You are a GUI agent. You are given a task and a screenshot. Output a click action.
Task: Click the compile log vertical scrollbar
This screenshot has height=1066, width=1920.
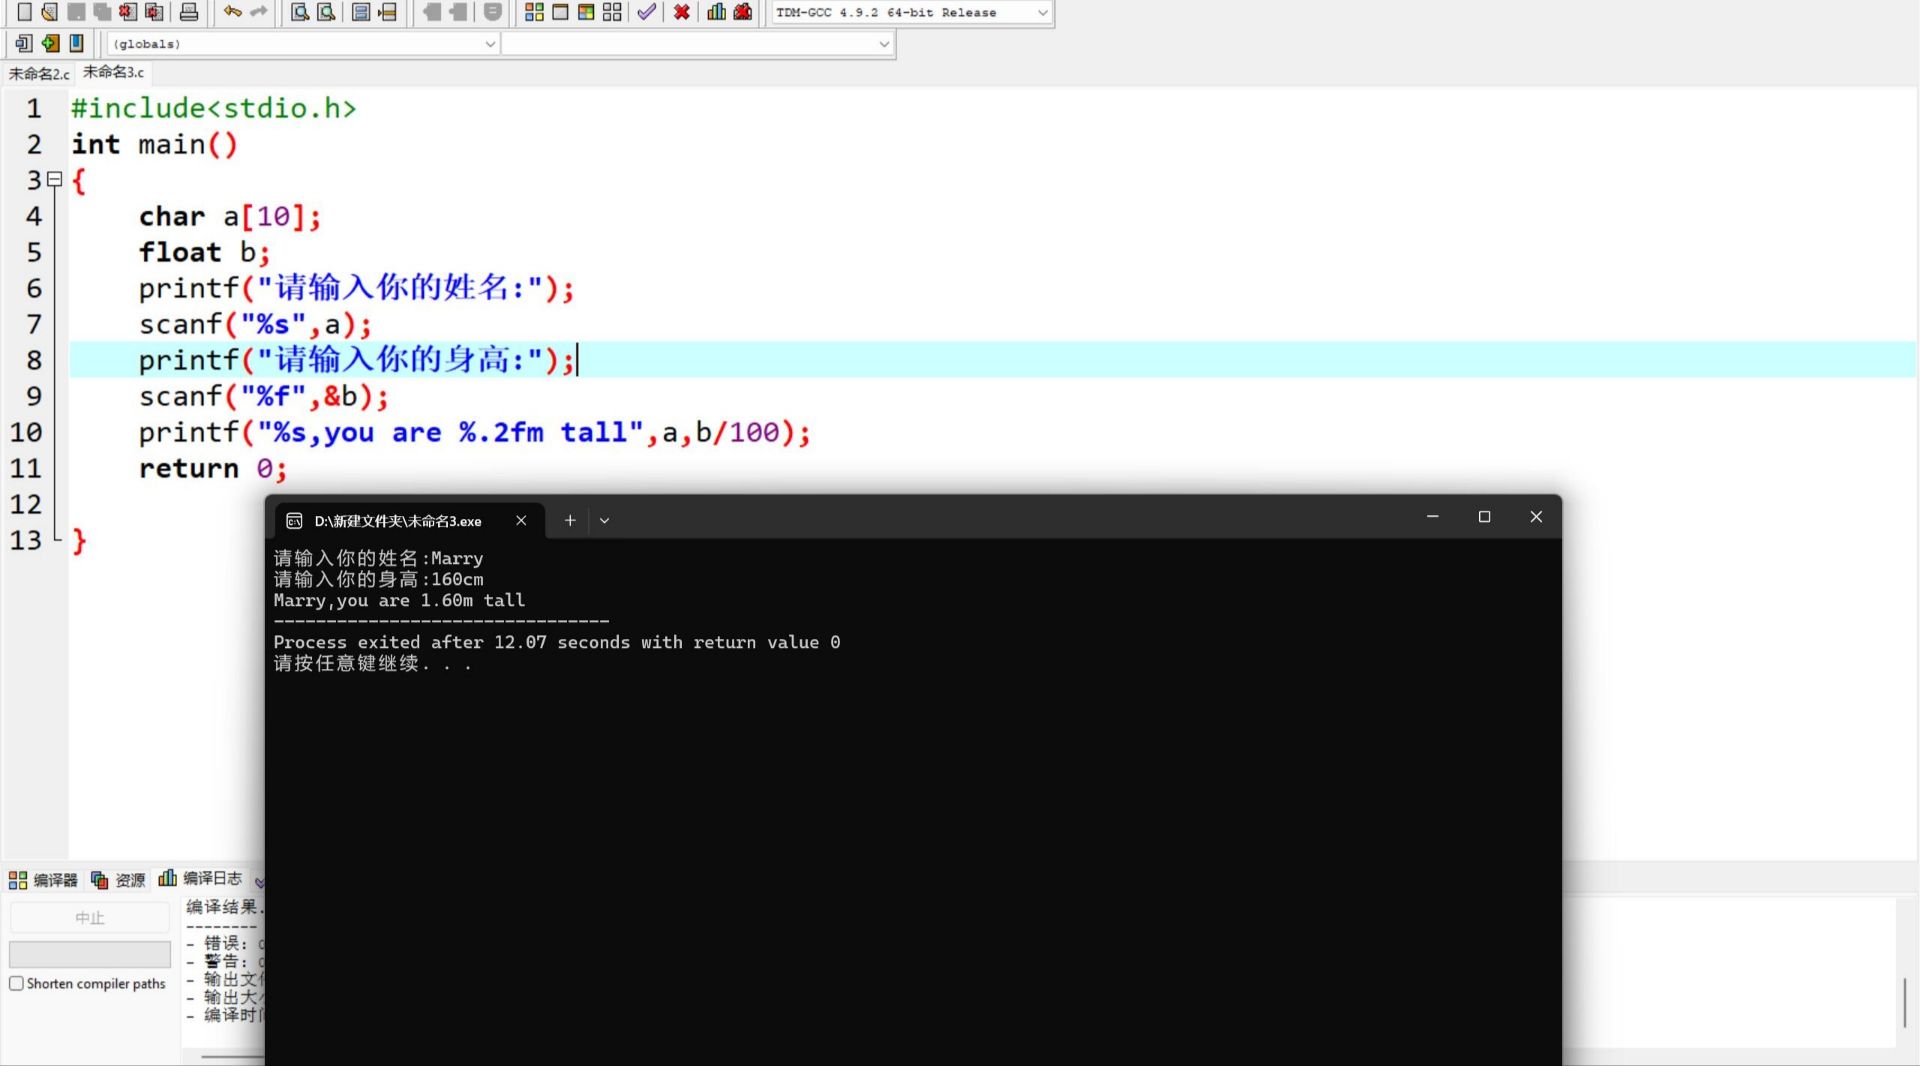(1905, 1002)
